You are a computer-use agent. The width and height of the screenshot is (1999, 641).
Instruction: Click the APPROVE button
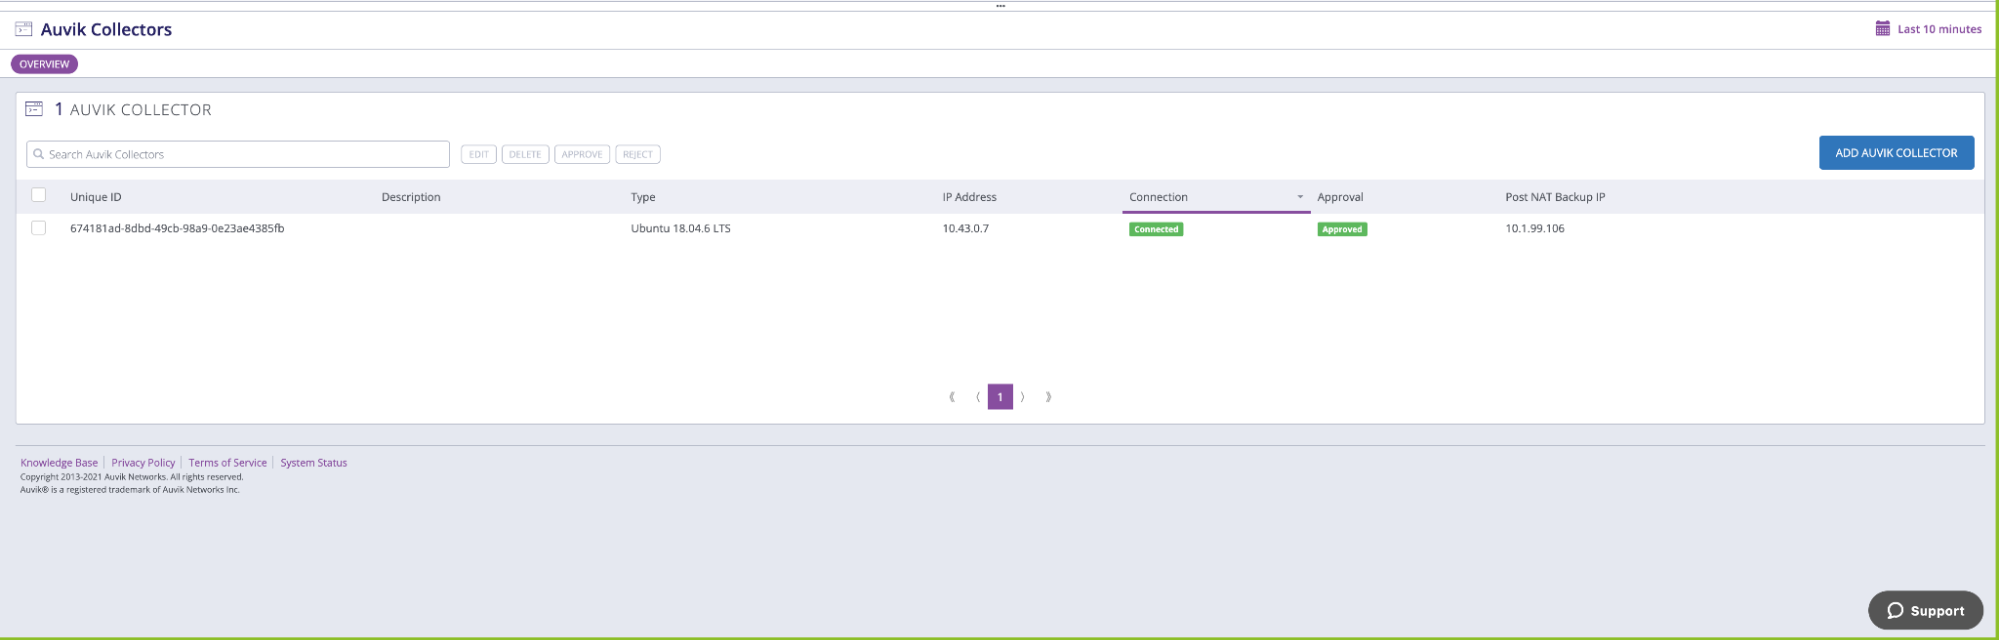(x=582, y=154)
